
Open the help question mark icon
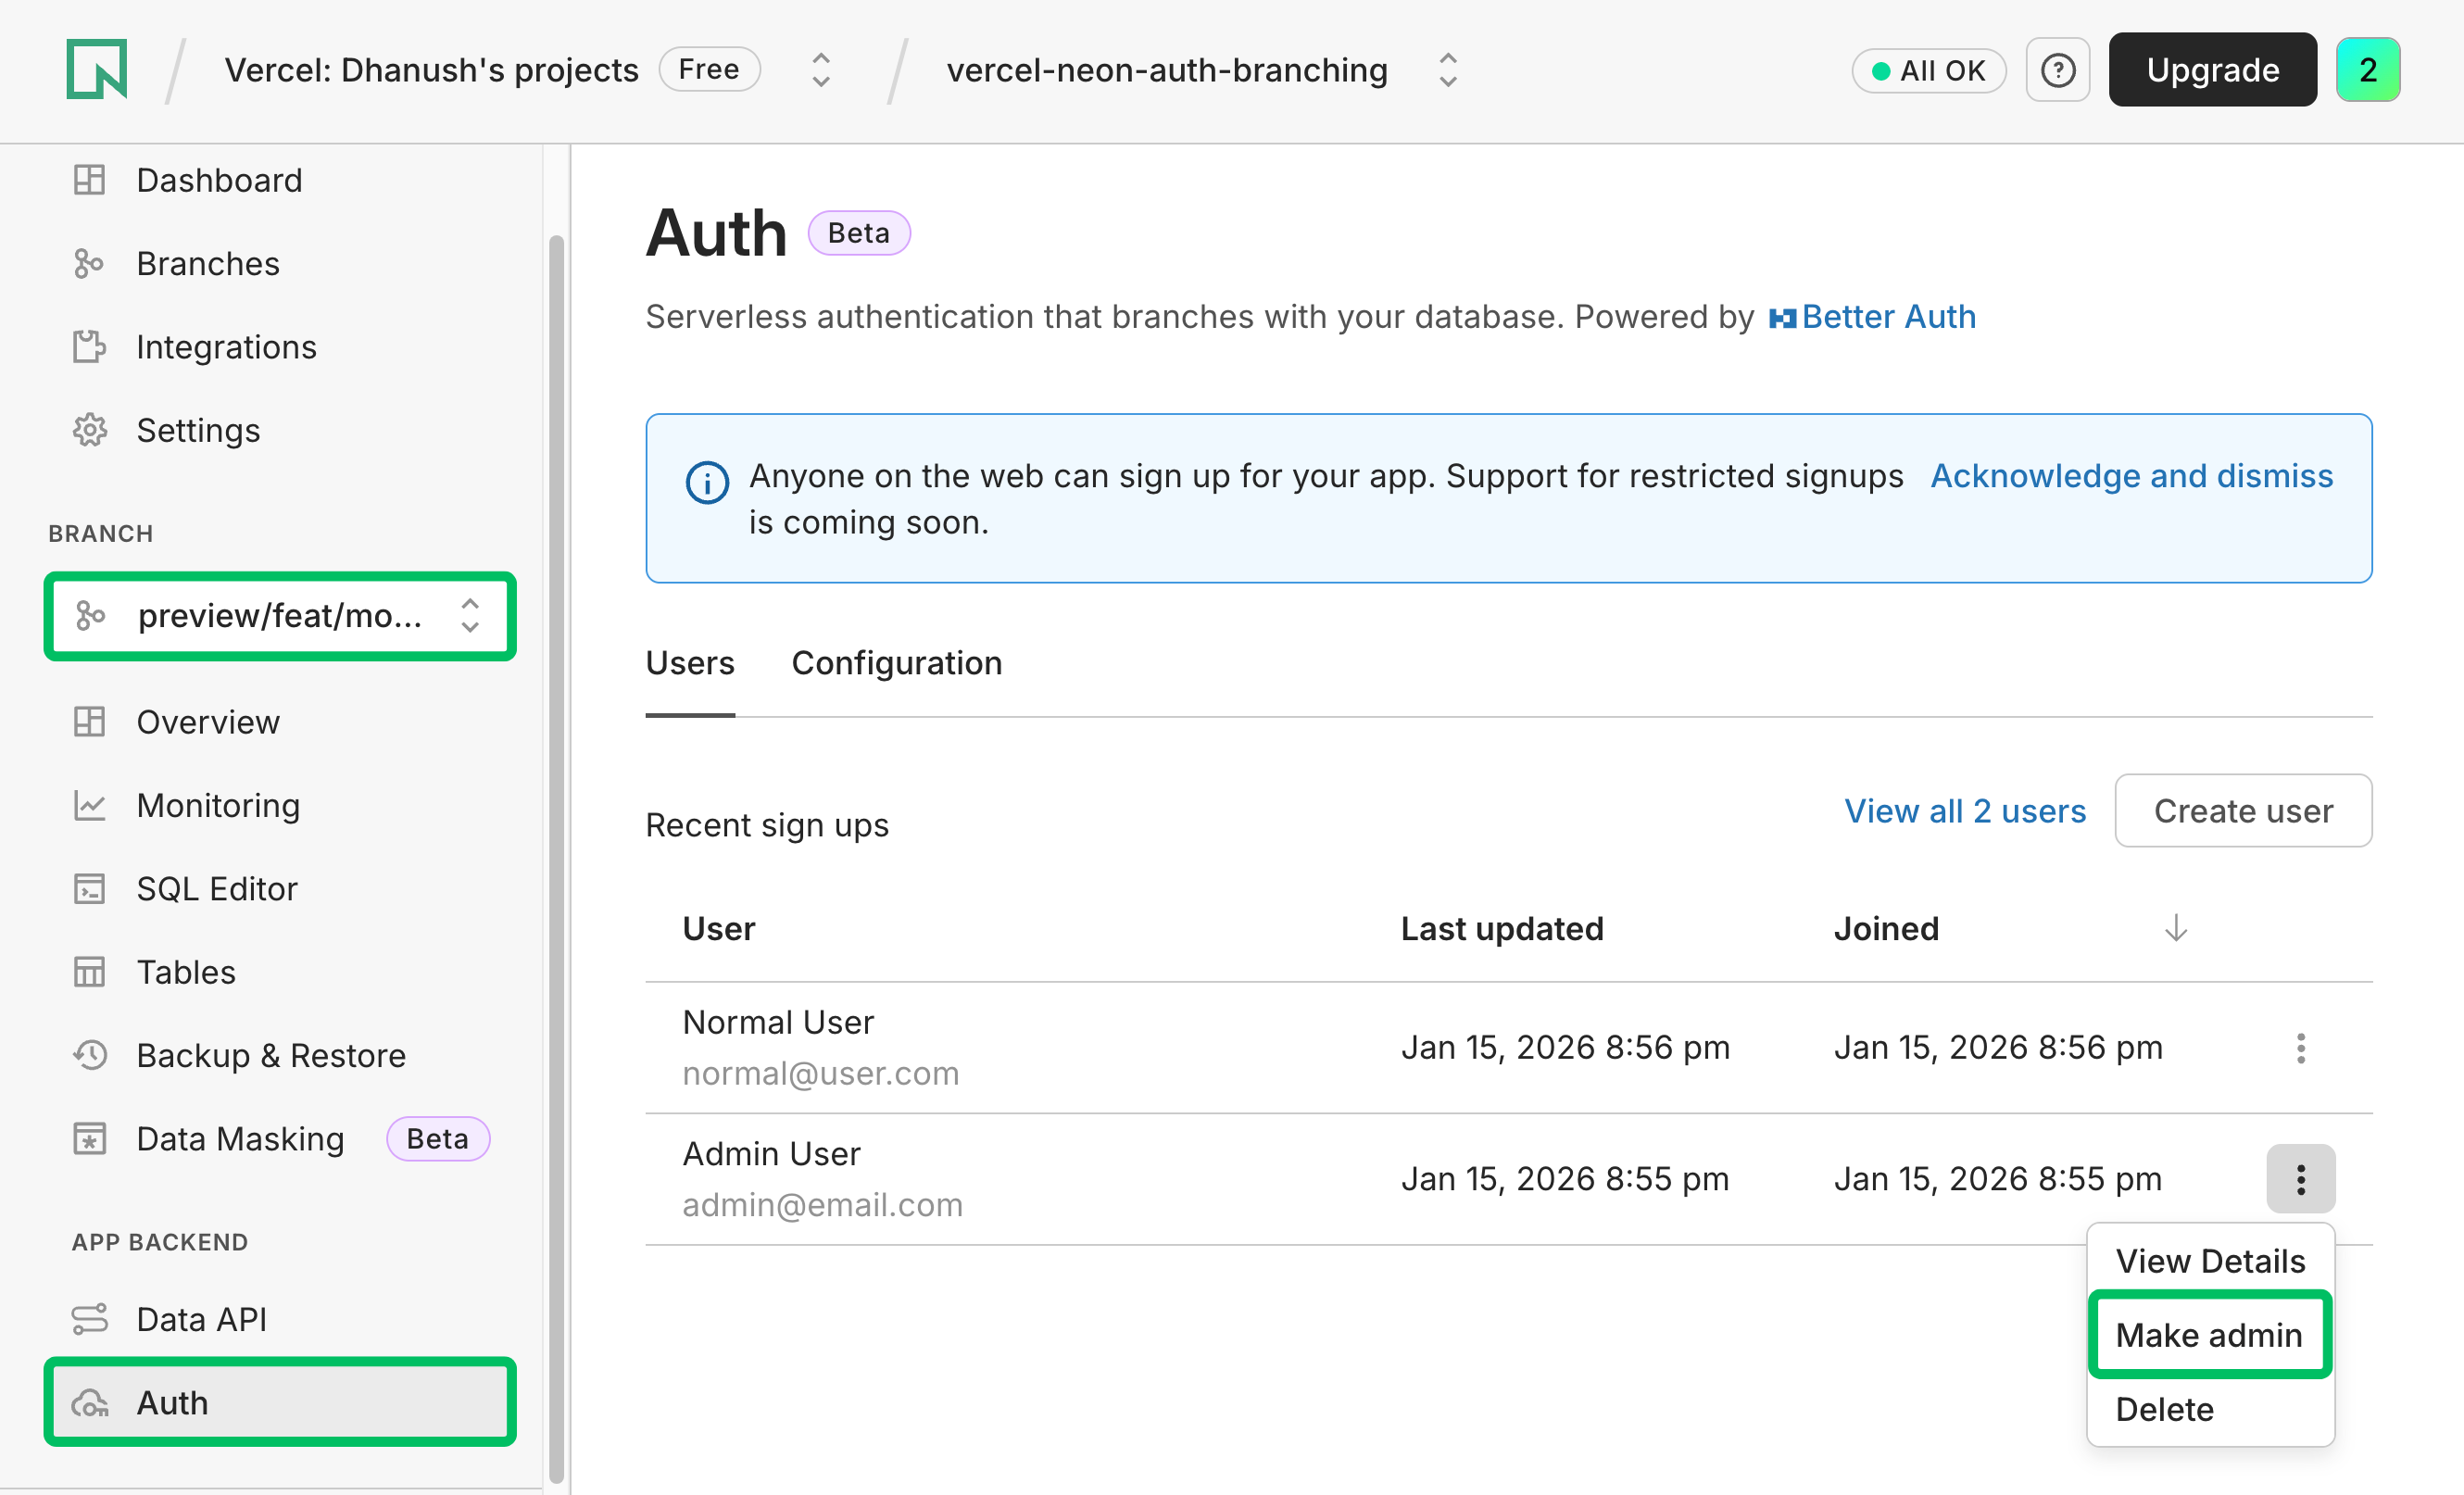2057,70
